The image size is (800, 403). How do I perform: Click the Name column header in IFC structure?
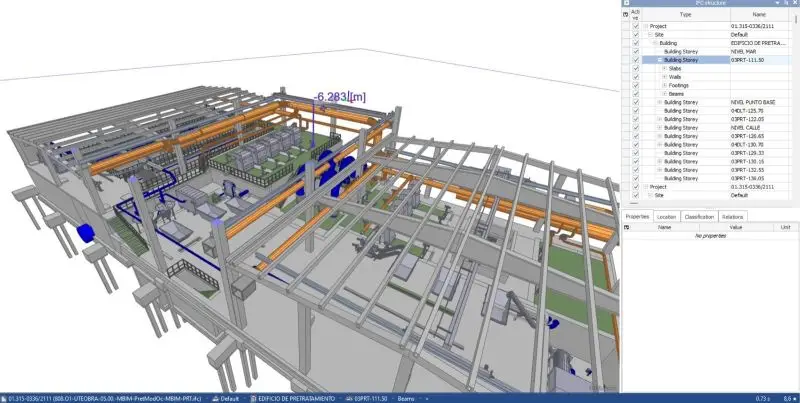pyautogui.click(x=760, y=15)
